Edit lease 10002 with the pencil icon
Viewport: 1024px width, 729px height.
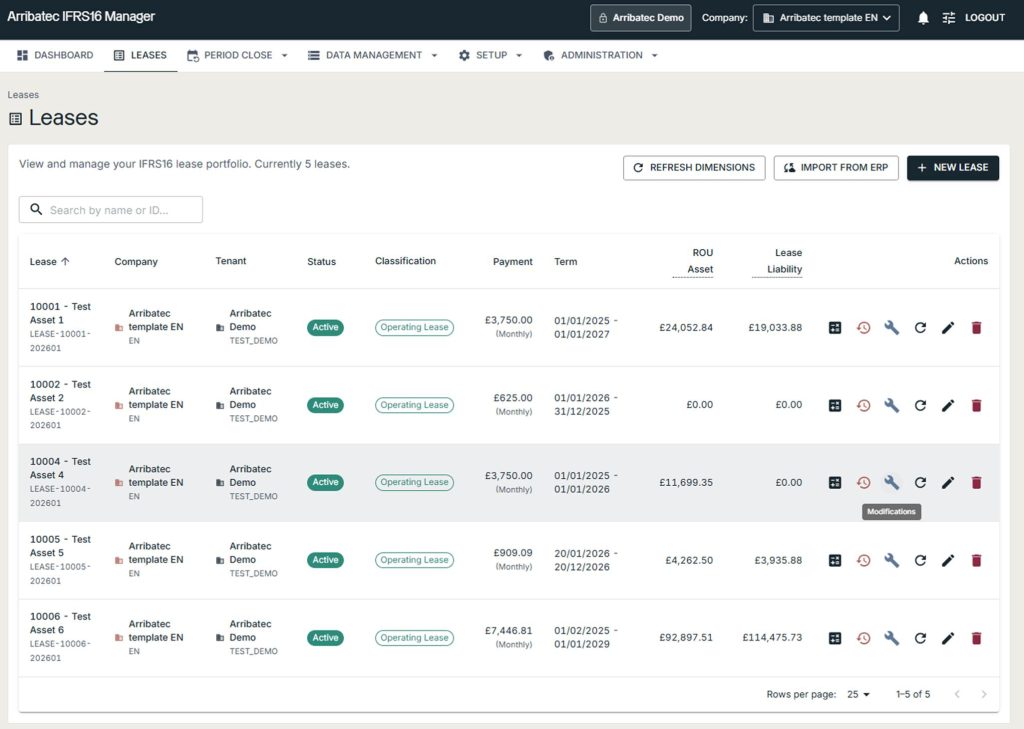tap(948, 406)
